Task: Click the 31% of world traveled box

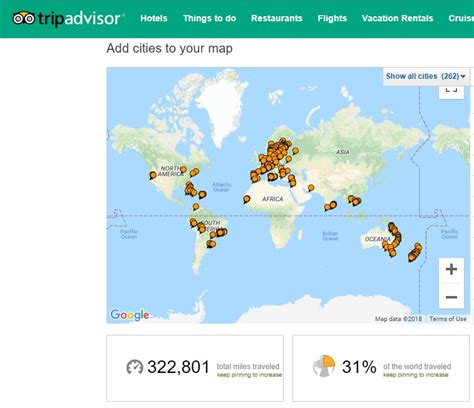Action: 381,368
